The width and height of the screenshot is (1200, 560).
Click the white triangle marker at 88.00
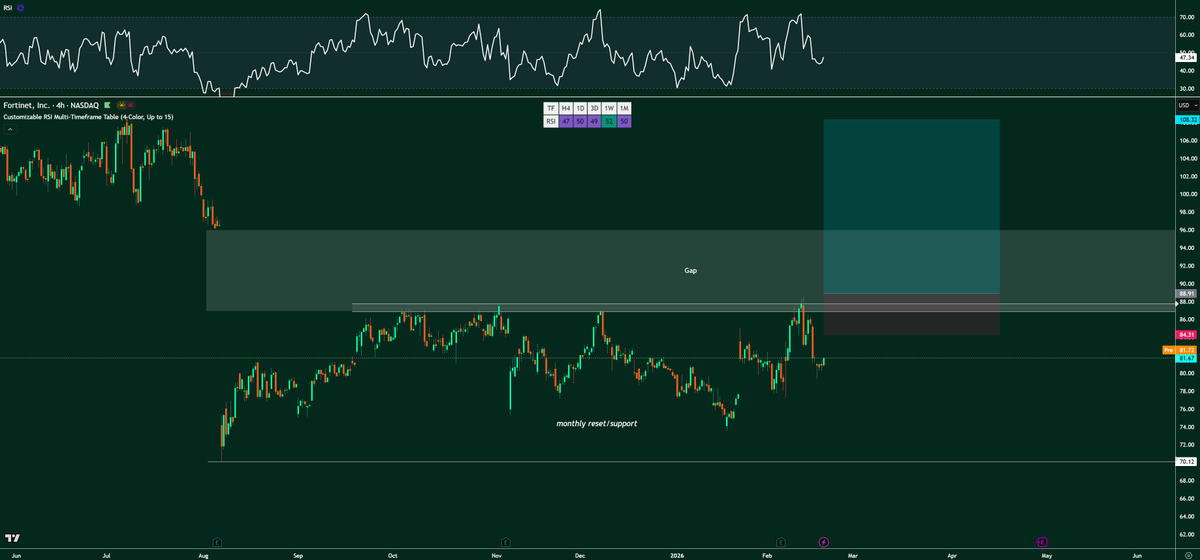[1176, 303]
